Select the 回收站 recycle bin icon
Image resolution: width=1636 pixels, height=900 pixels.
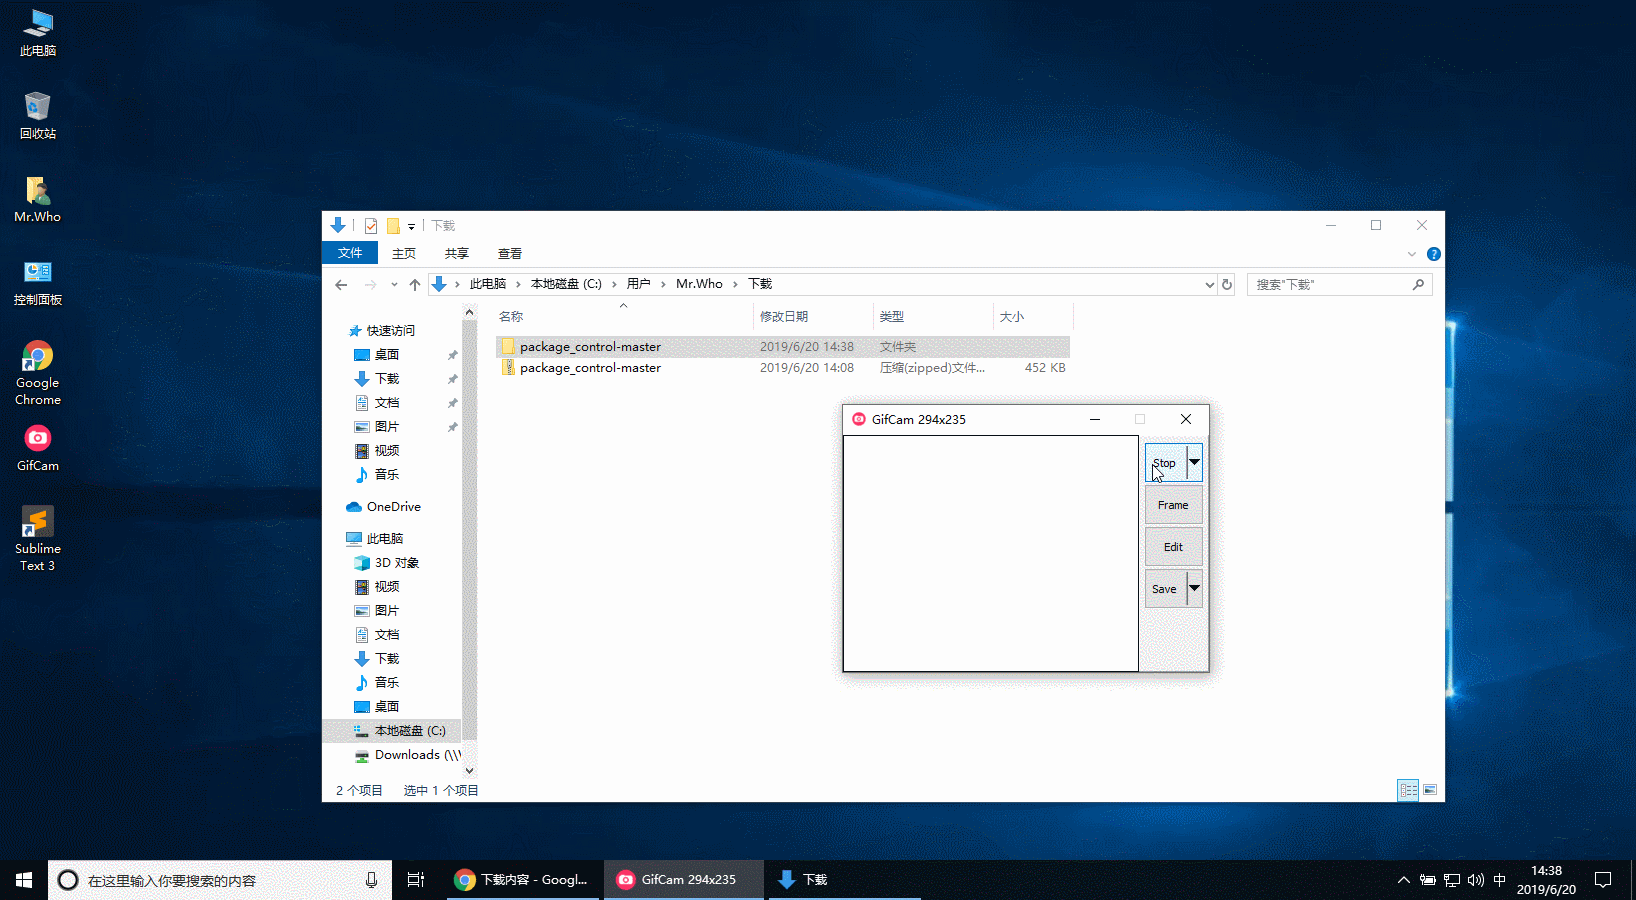tap(38, 116)
